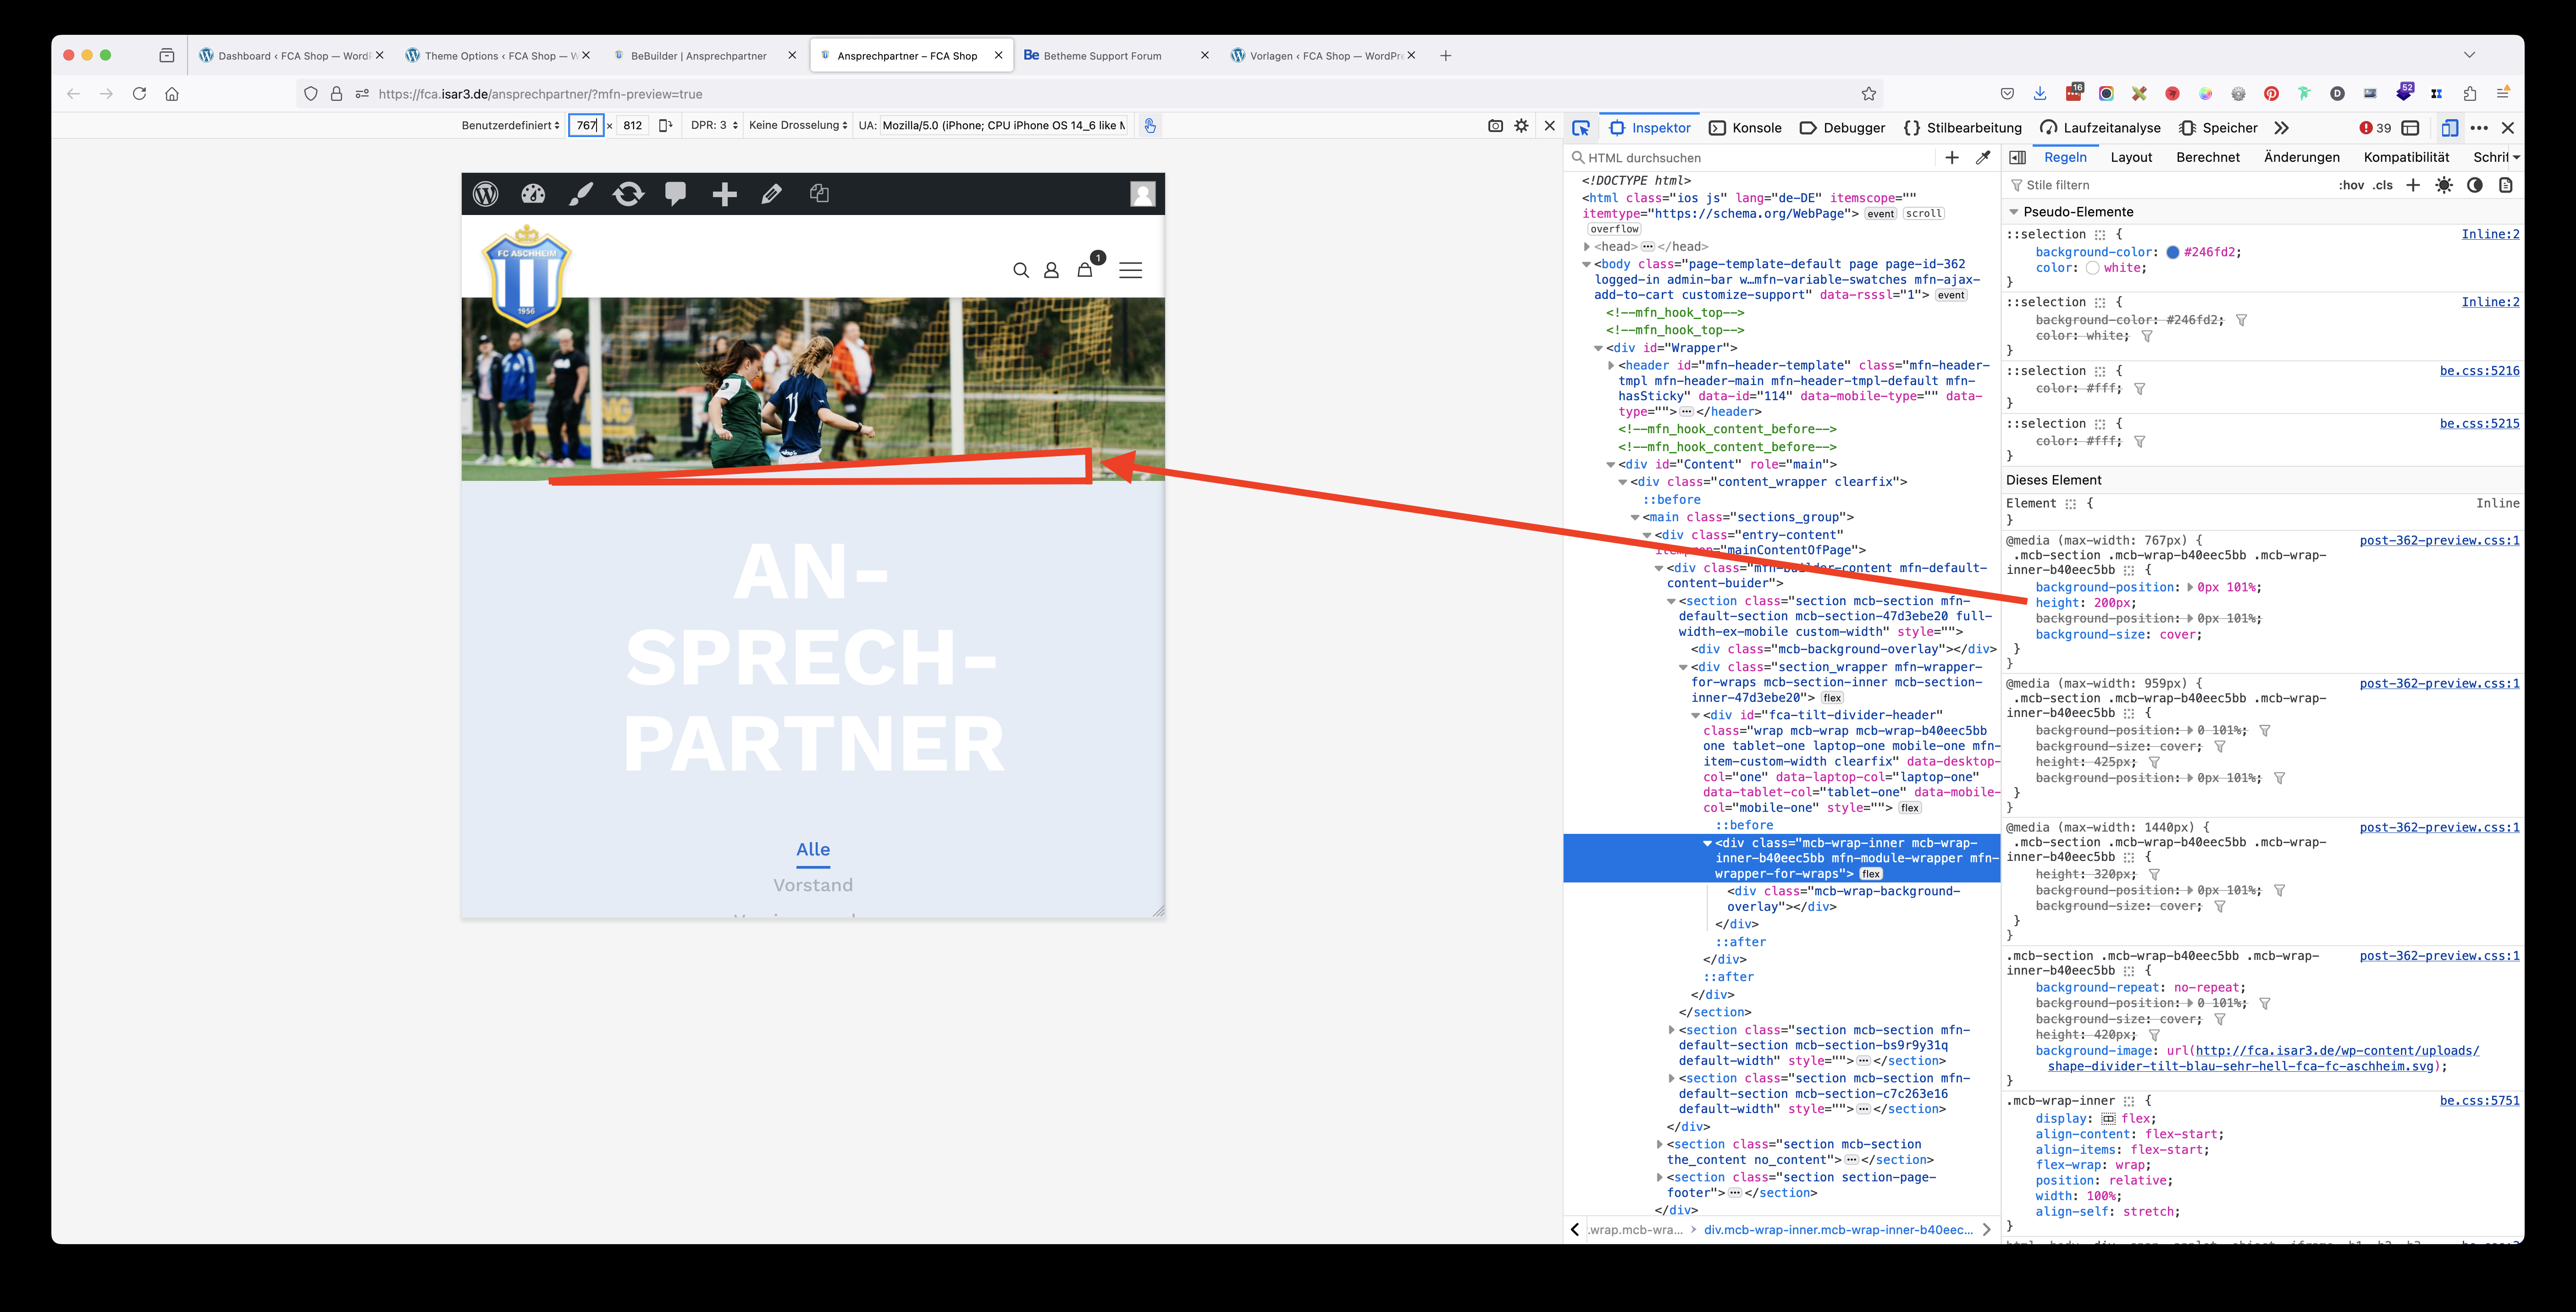The width and height of the screenshot is (2576, 1312).
Task: Collapse the Pseudo-Elemente section
Action: [x=2013, y=212]
